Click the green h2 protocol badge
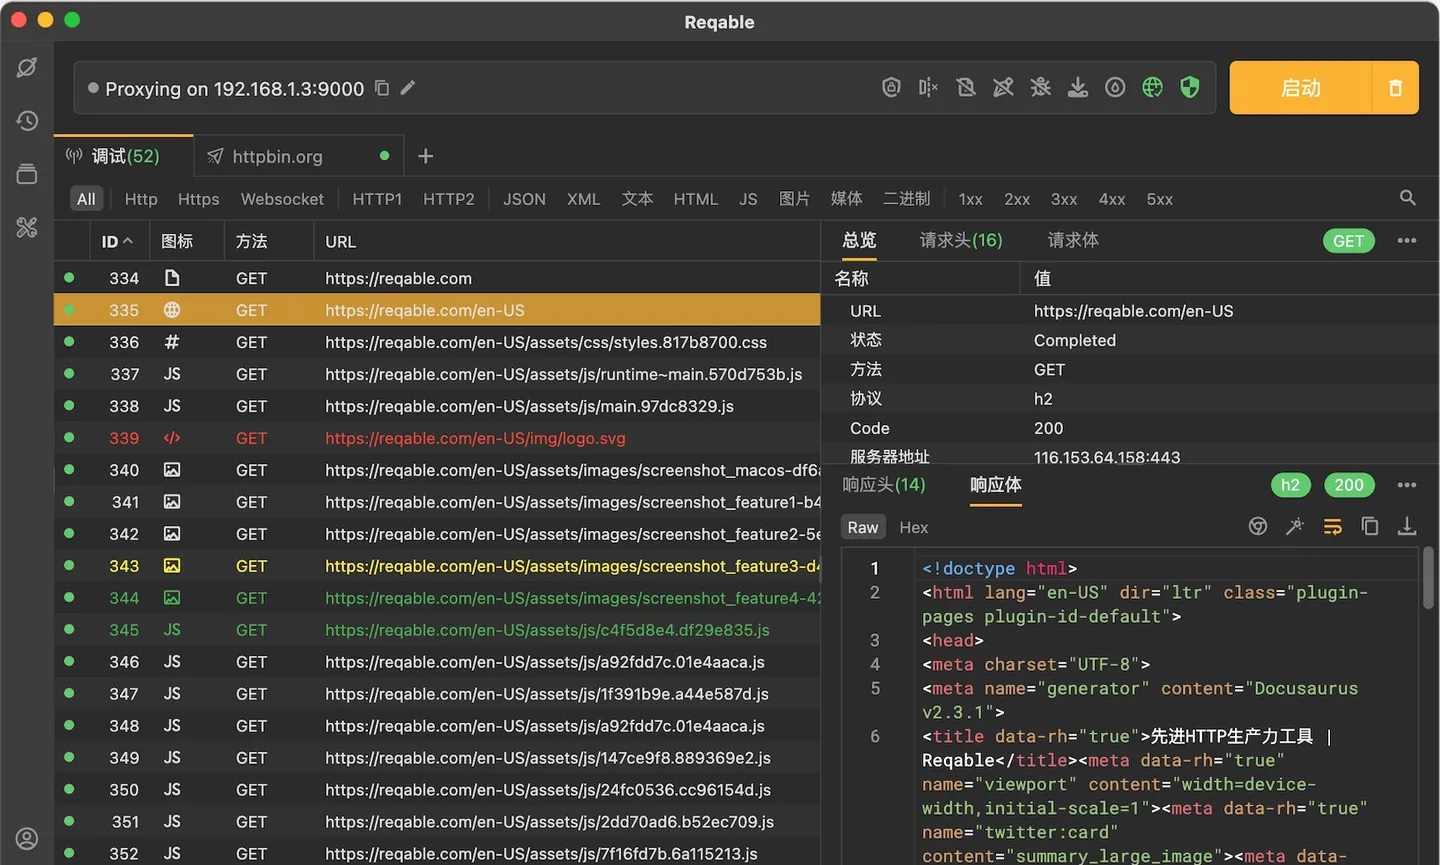 pos(1291,485)
